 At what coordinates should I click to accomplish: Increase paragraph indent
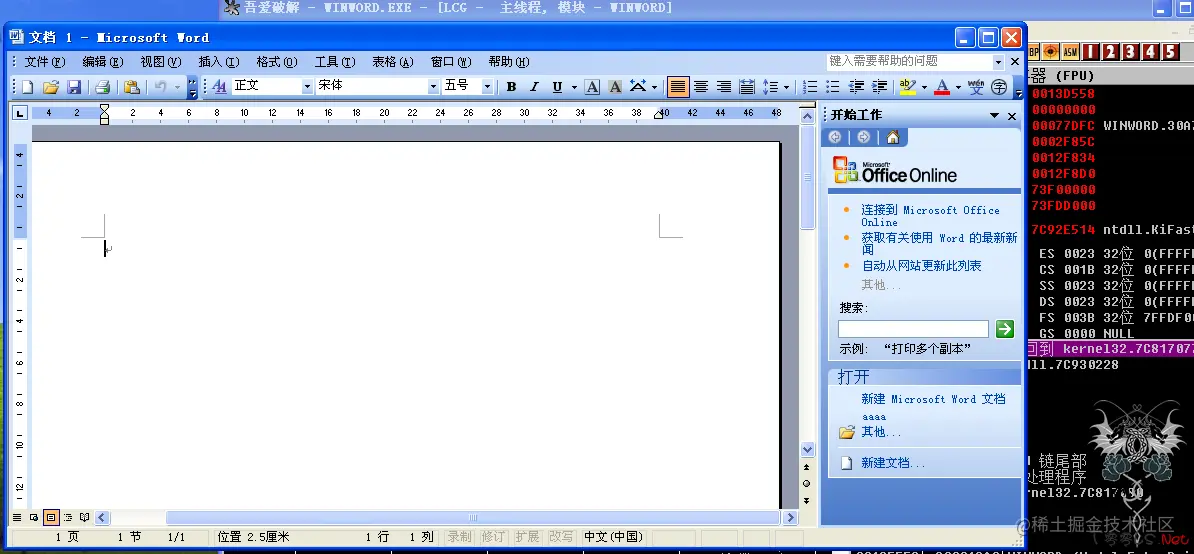point(880,87)
